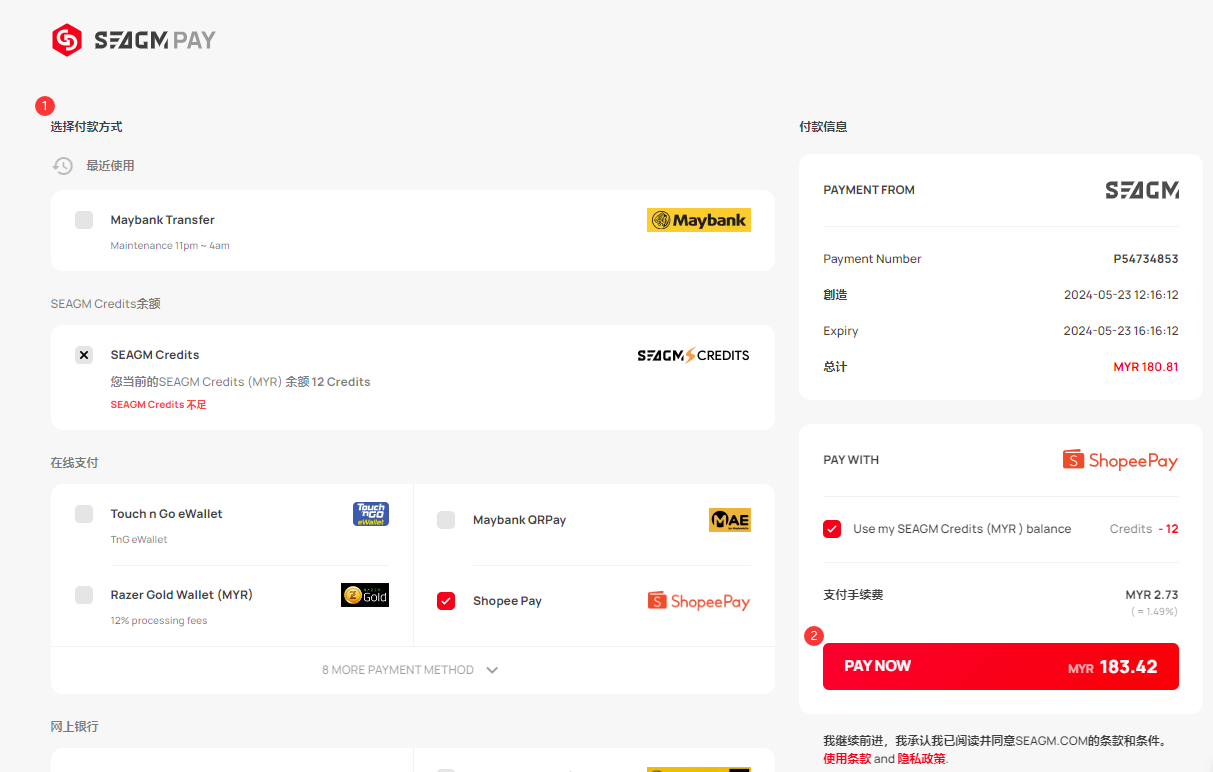Viewport: 1213px width, 772px height.
Task: Click the SEAGM Pay logo
Action: (x=134, y=40)
